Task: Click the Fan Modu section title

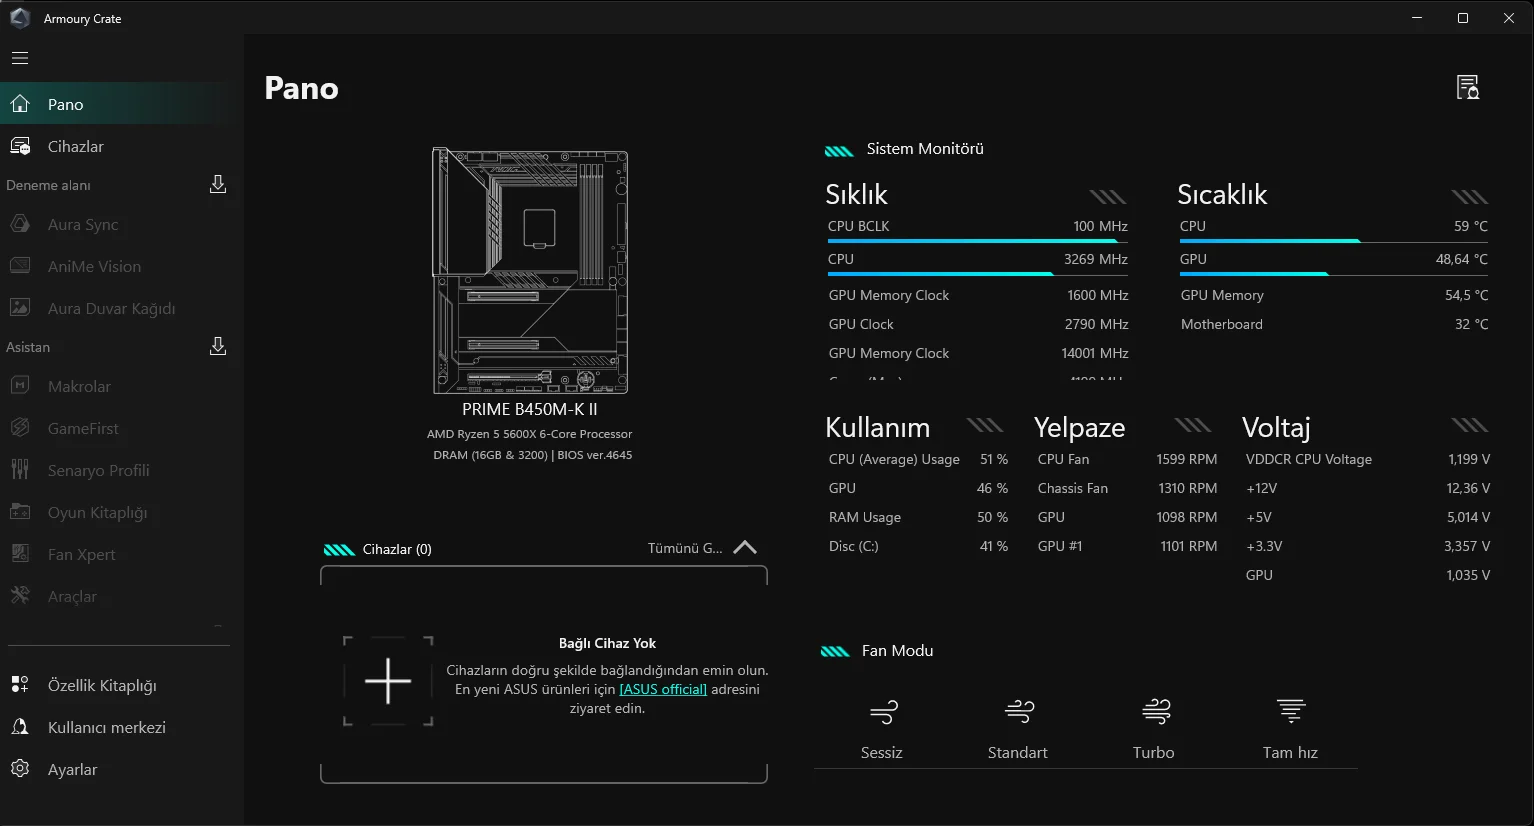Action: (898, 651)
